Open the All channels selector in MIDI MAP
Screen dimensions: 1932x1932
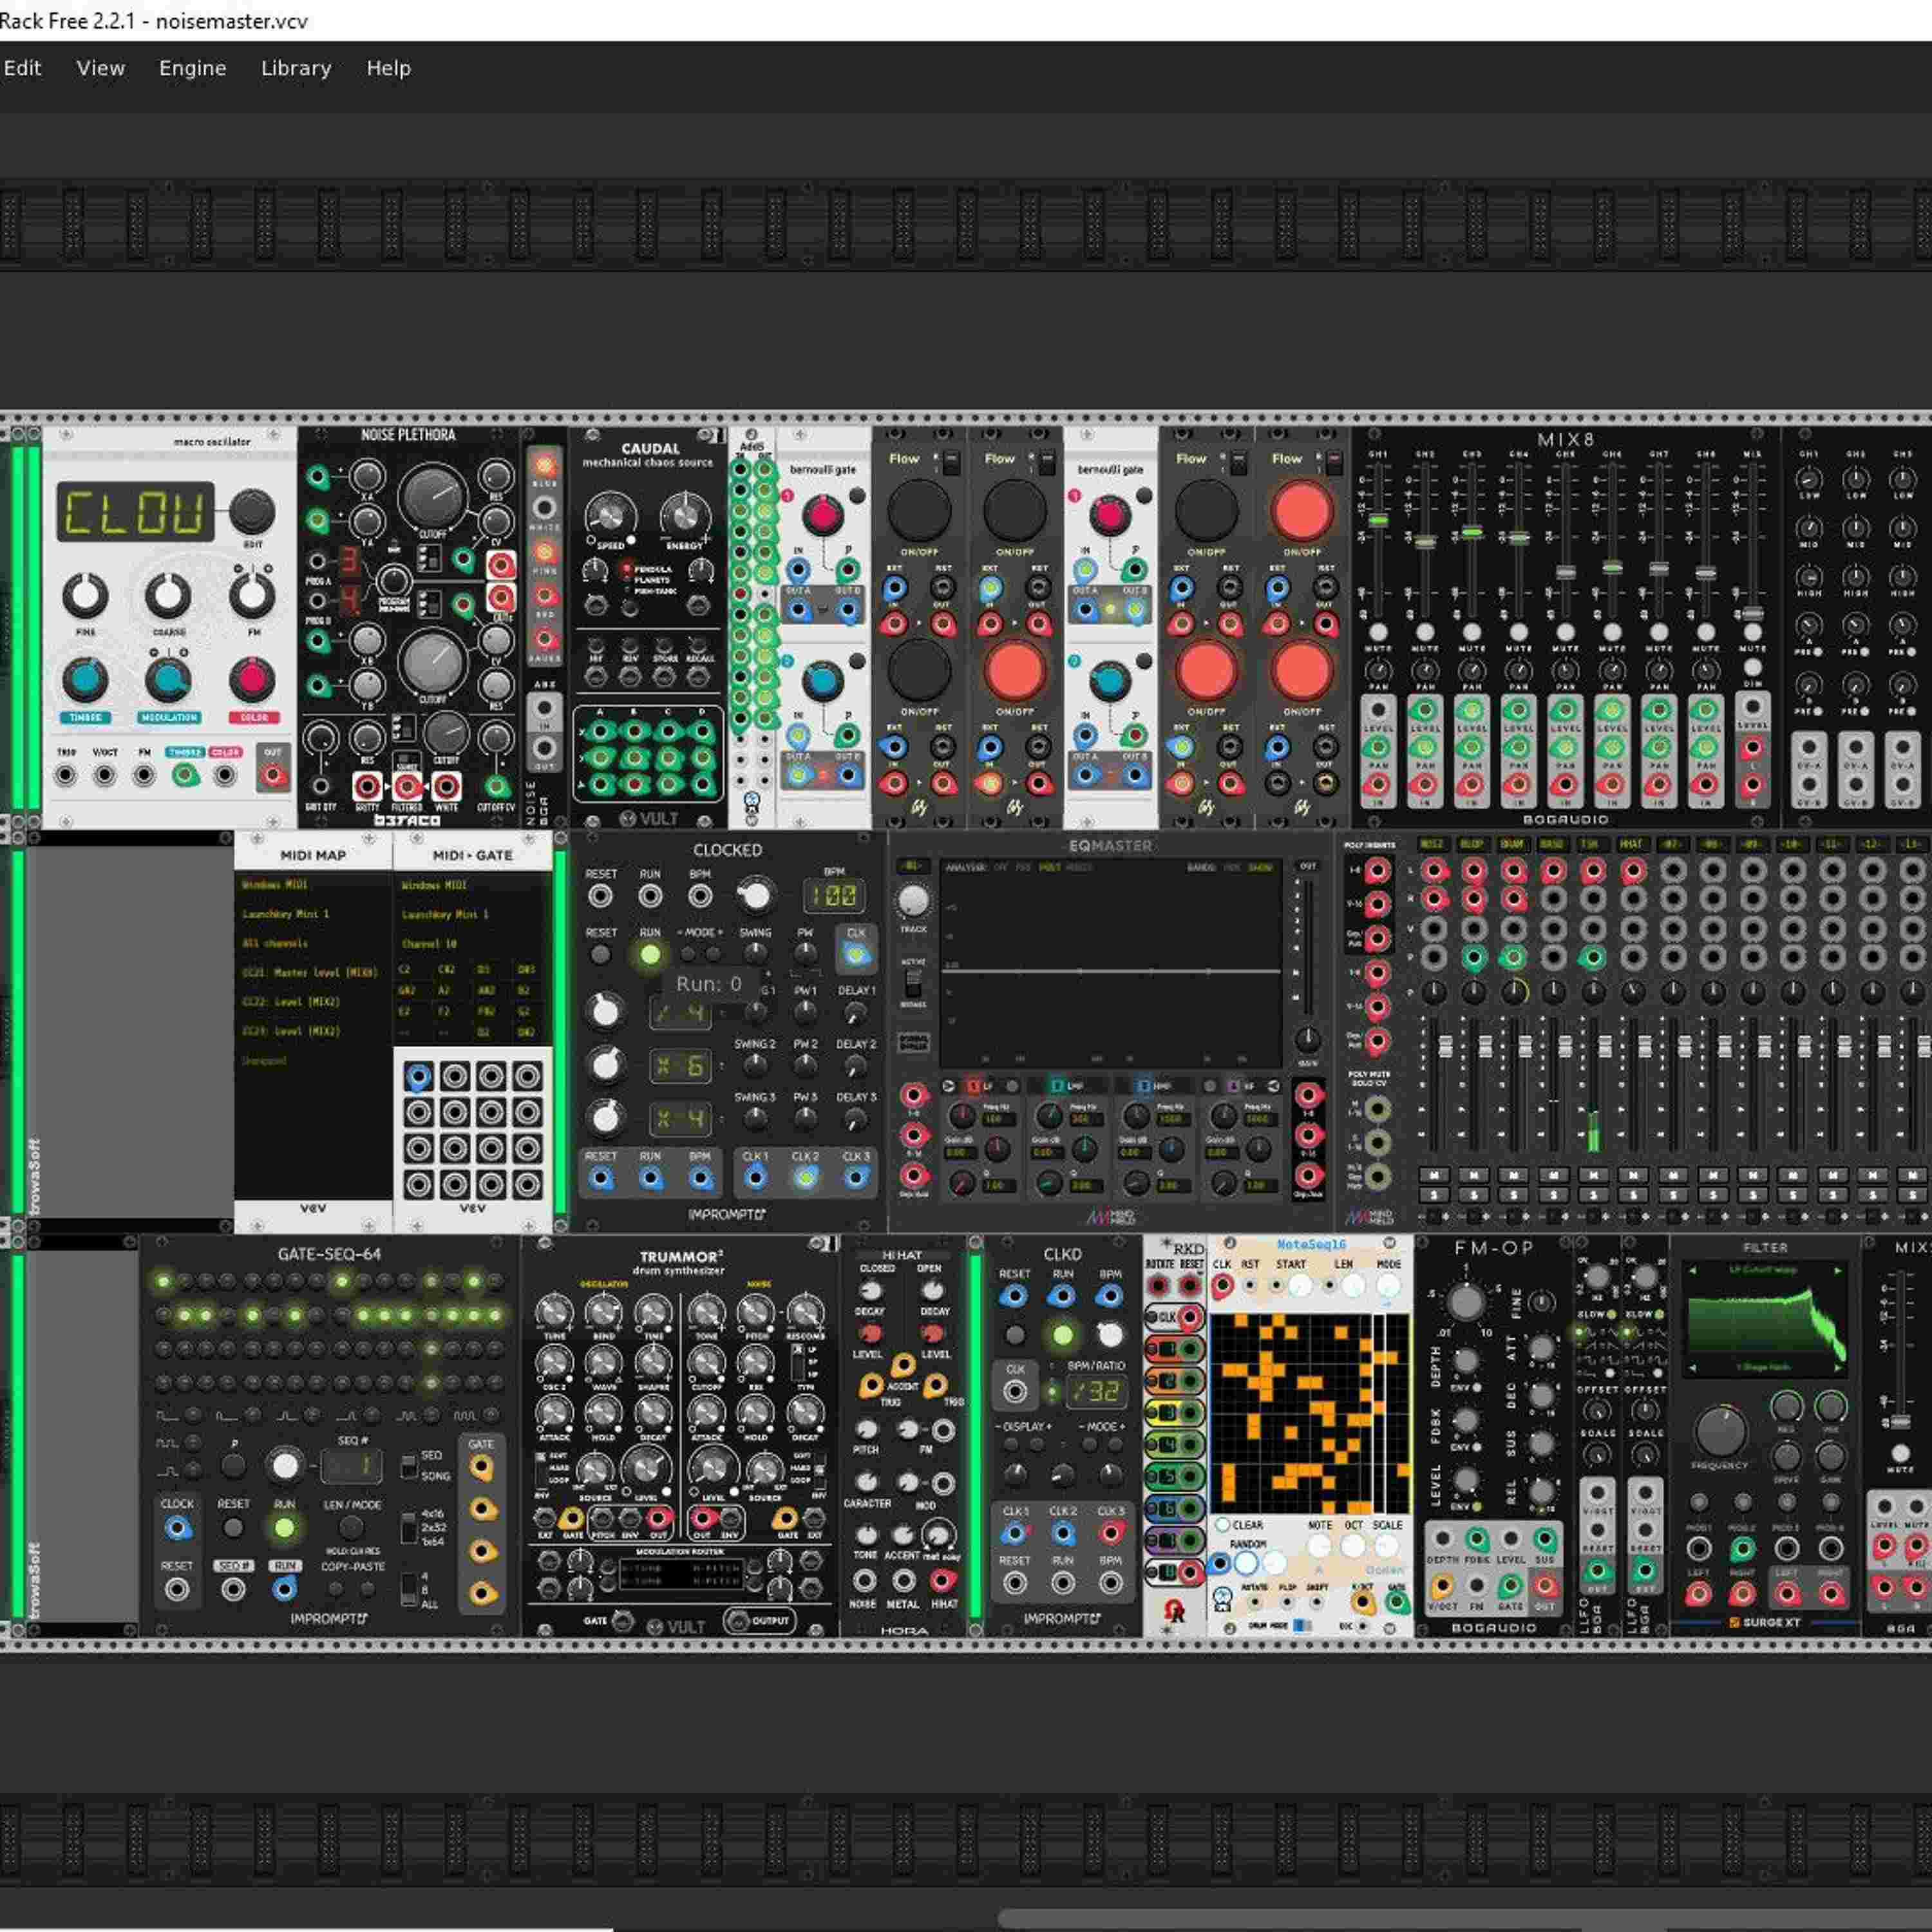coord(274,943)
